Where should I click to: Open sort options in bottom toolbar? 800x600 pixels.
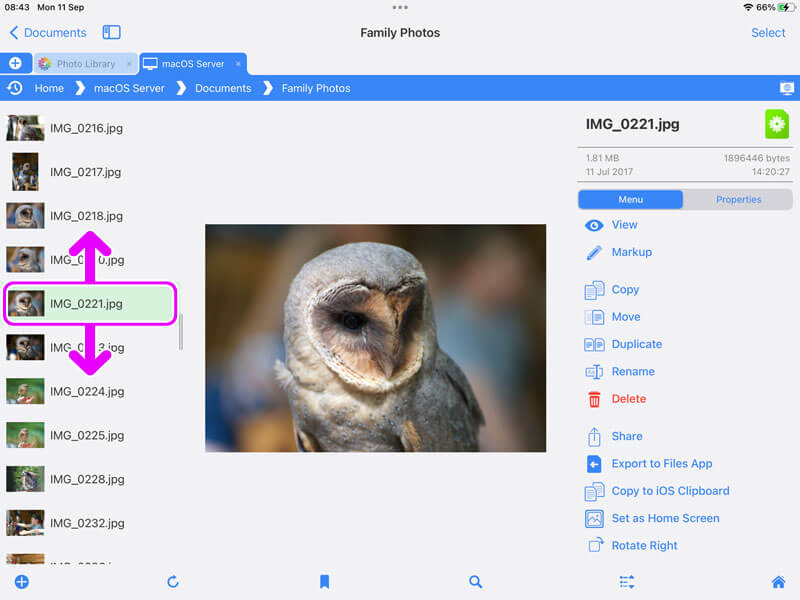pos(627,582)
